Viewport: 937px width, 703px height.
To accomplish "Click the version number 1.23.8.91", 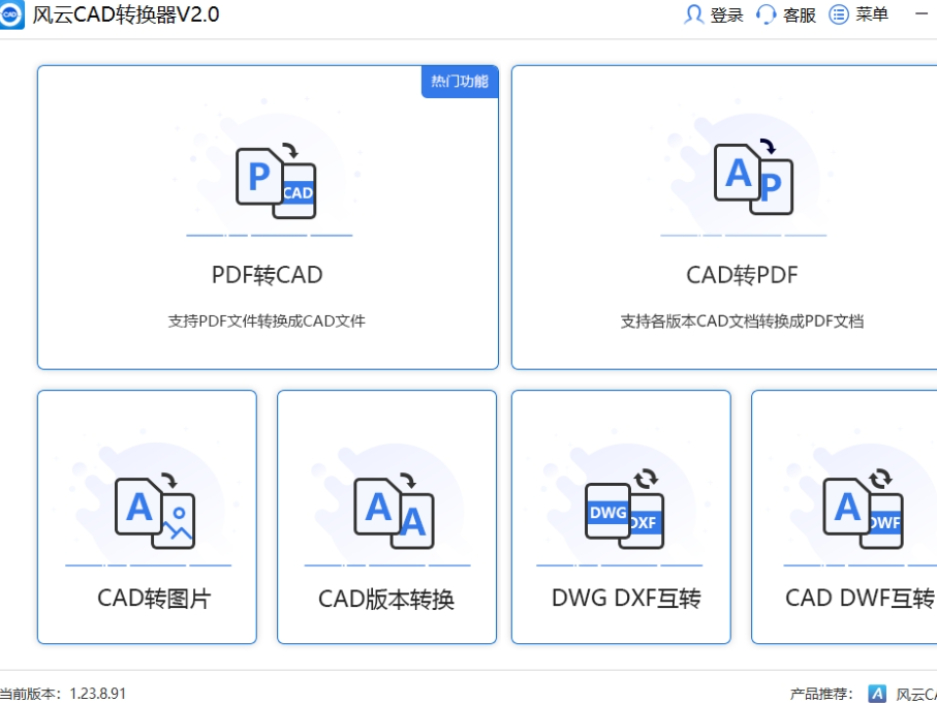I will pos(98,694).
